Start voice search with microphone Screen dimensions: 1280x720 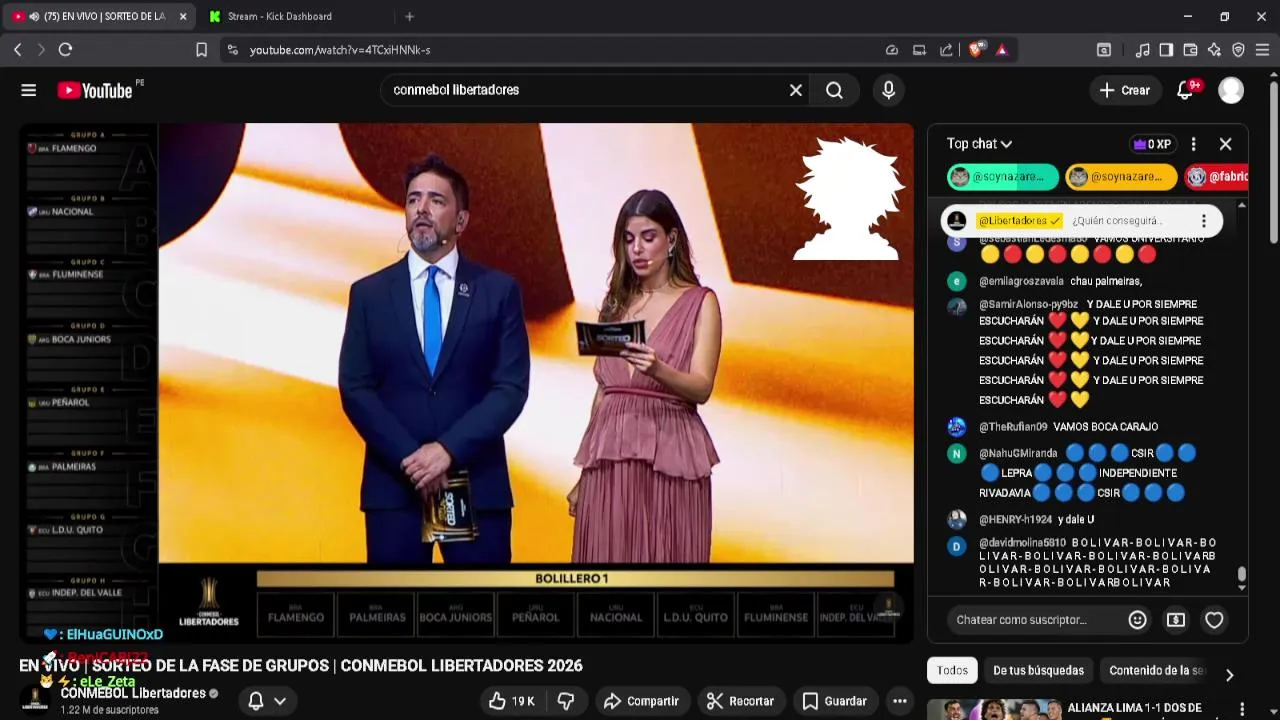pyautogui.click(x=888, y=90)
